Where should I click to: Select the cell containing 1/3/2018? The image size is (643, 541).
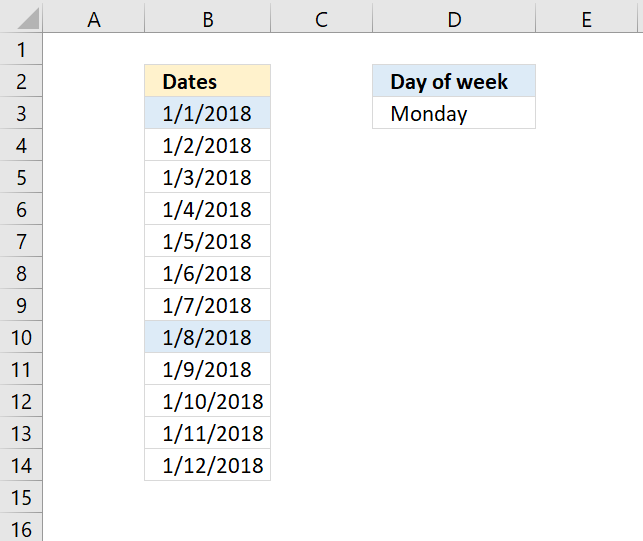(x=207, y=177)
